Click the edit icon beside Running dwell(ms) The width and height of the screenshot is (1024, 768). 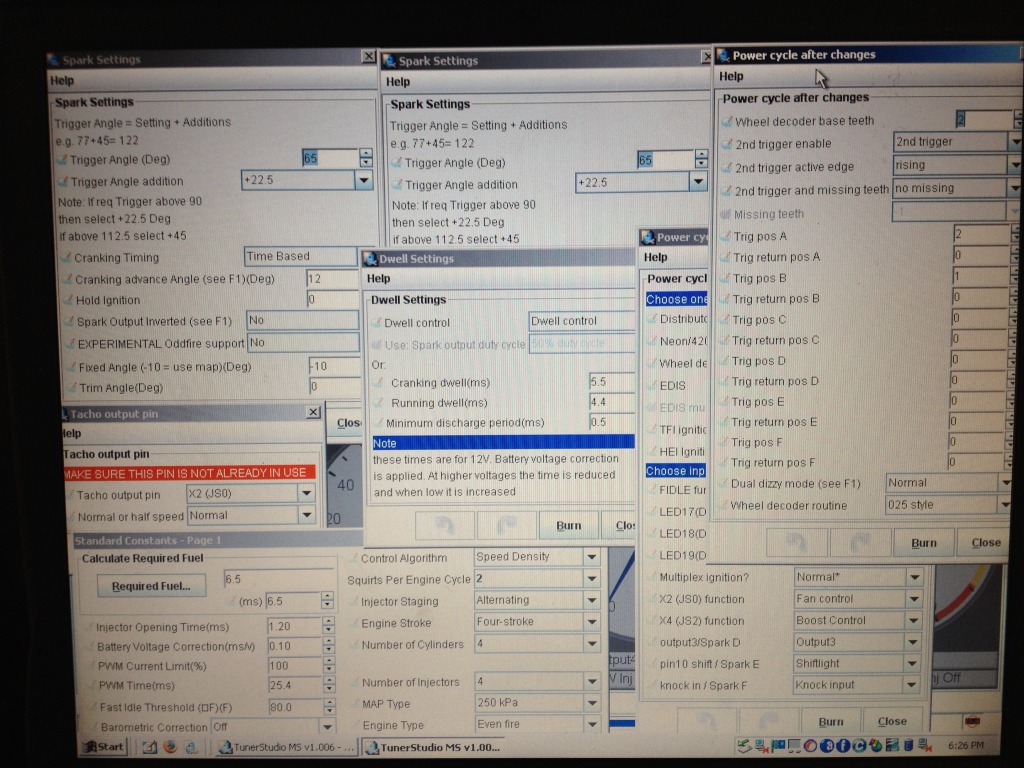click(x=379, y=403)
